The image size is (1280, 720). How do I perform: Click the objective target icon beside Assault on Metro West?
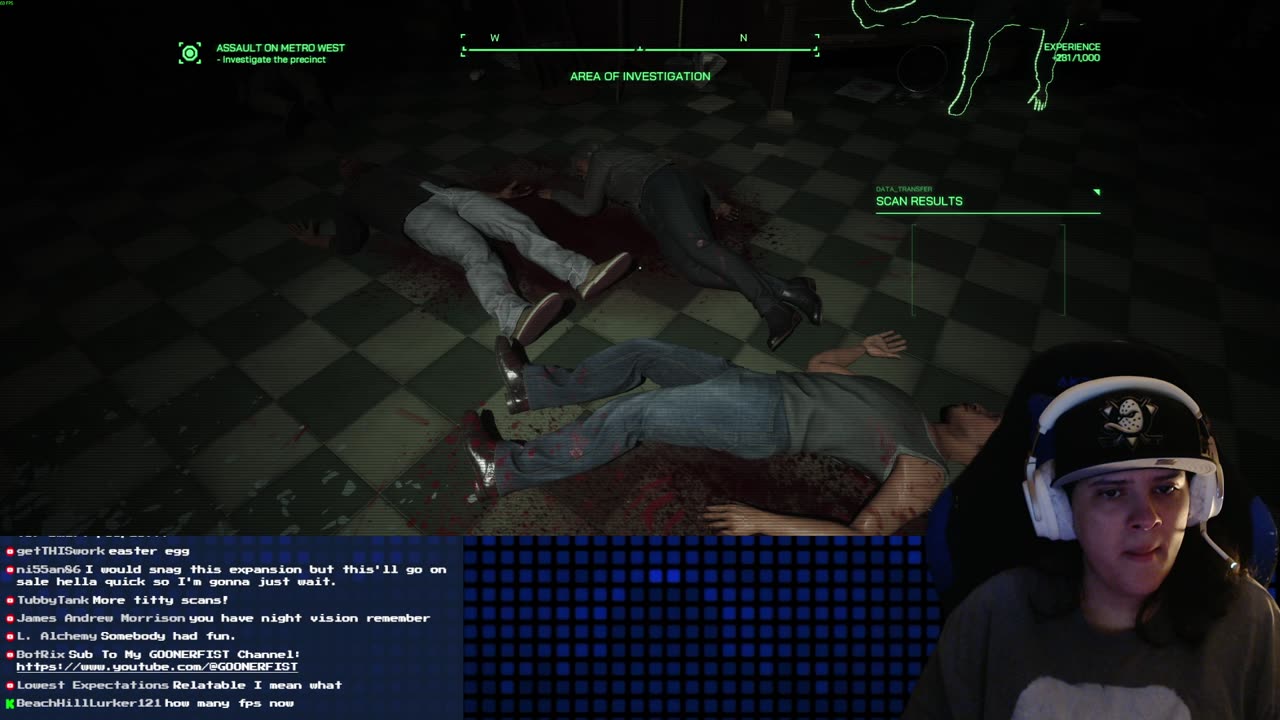pyautogui.click(x=189, y=53)
